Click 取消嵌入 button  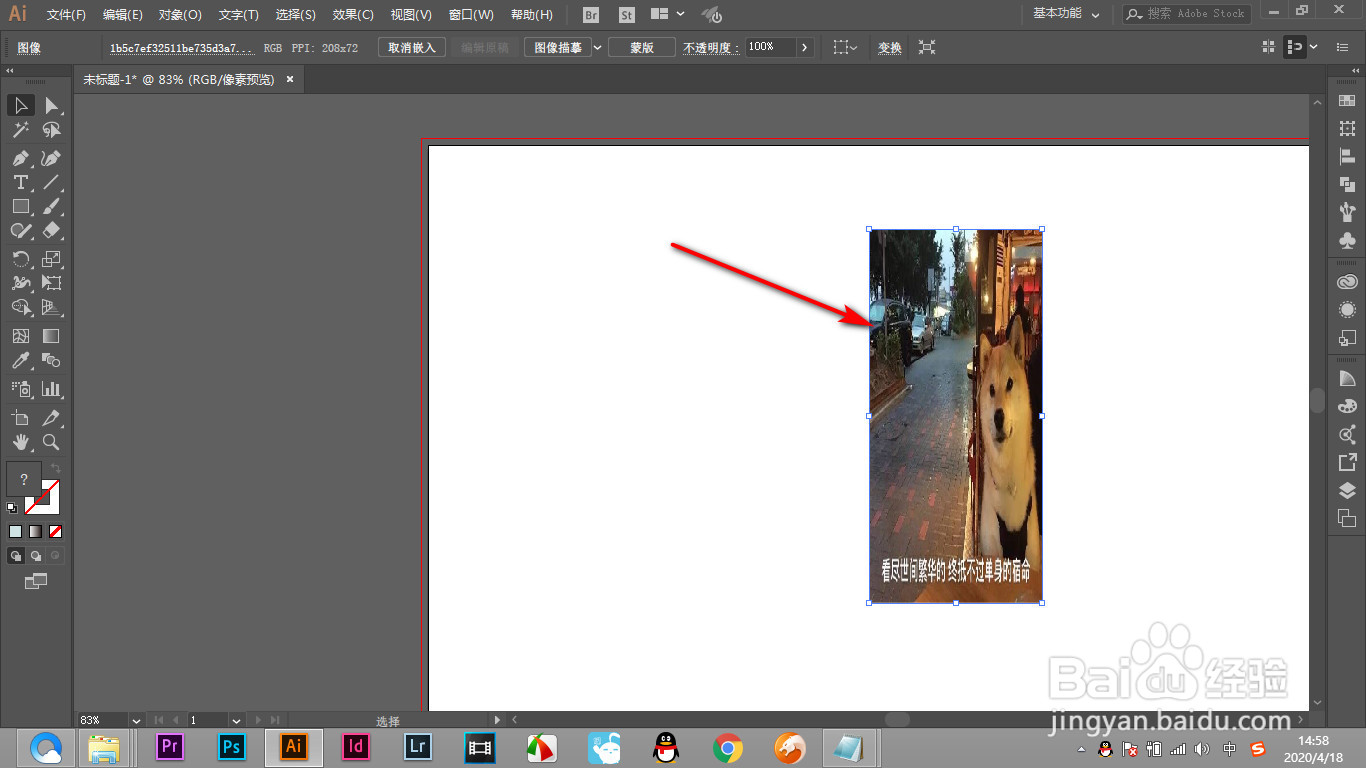click(412, 47)
